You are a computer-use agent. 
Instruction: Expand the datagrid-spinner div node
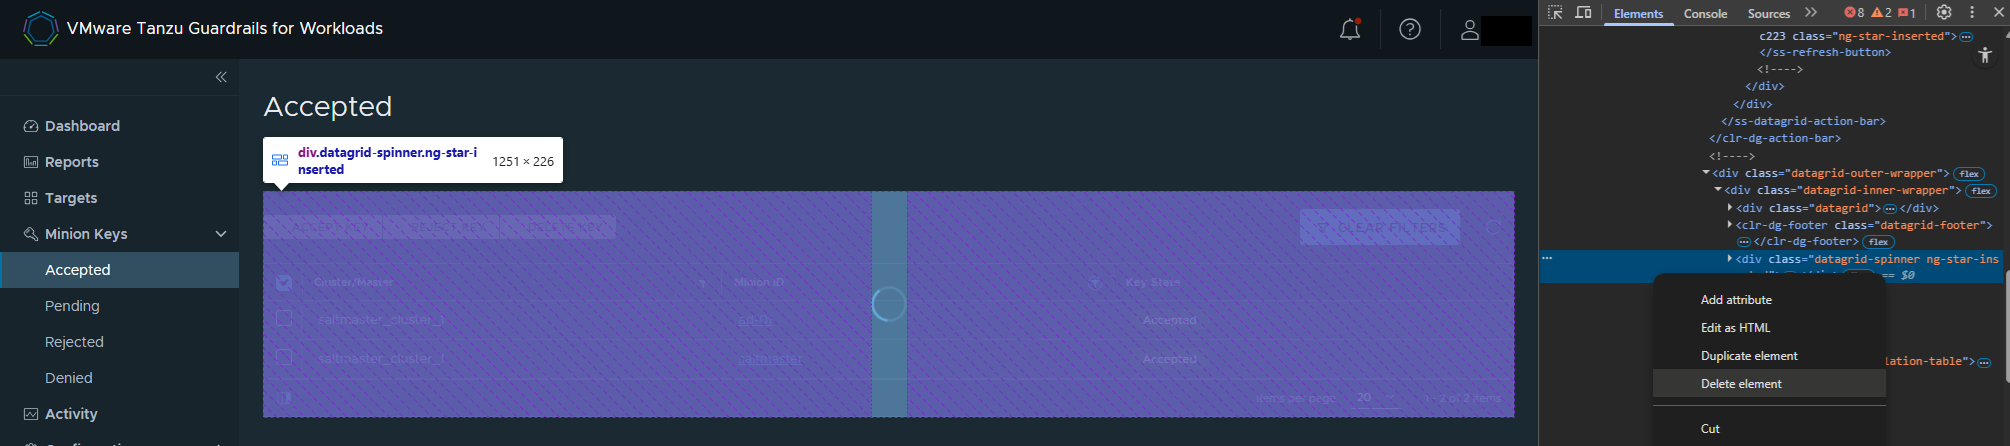click(x=1730, y=259)
